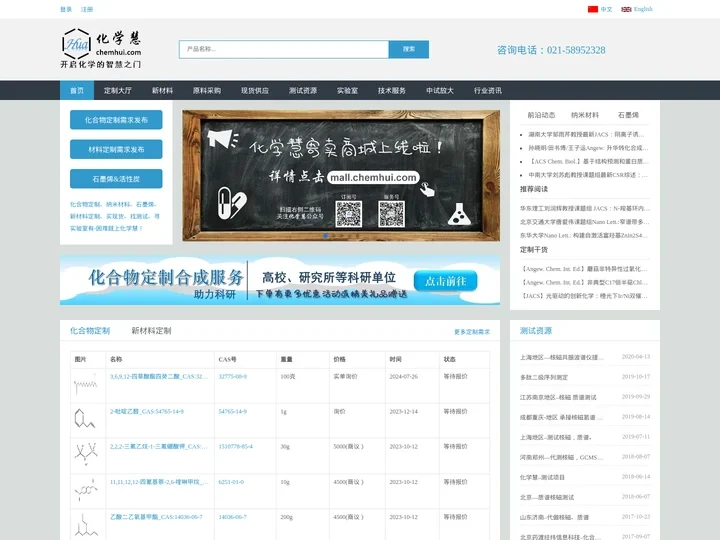Select the active blue carousel dot

click(x=326, y=236)
